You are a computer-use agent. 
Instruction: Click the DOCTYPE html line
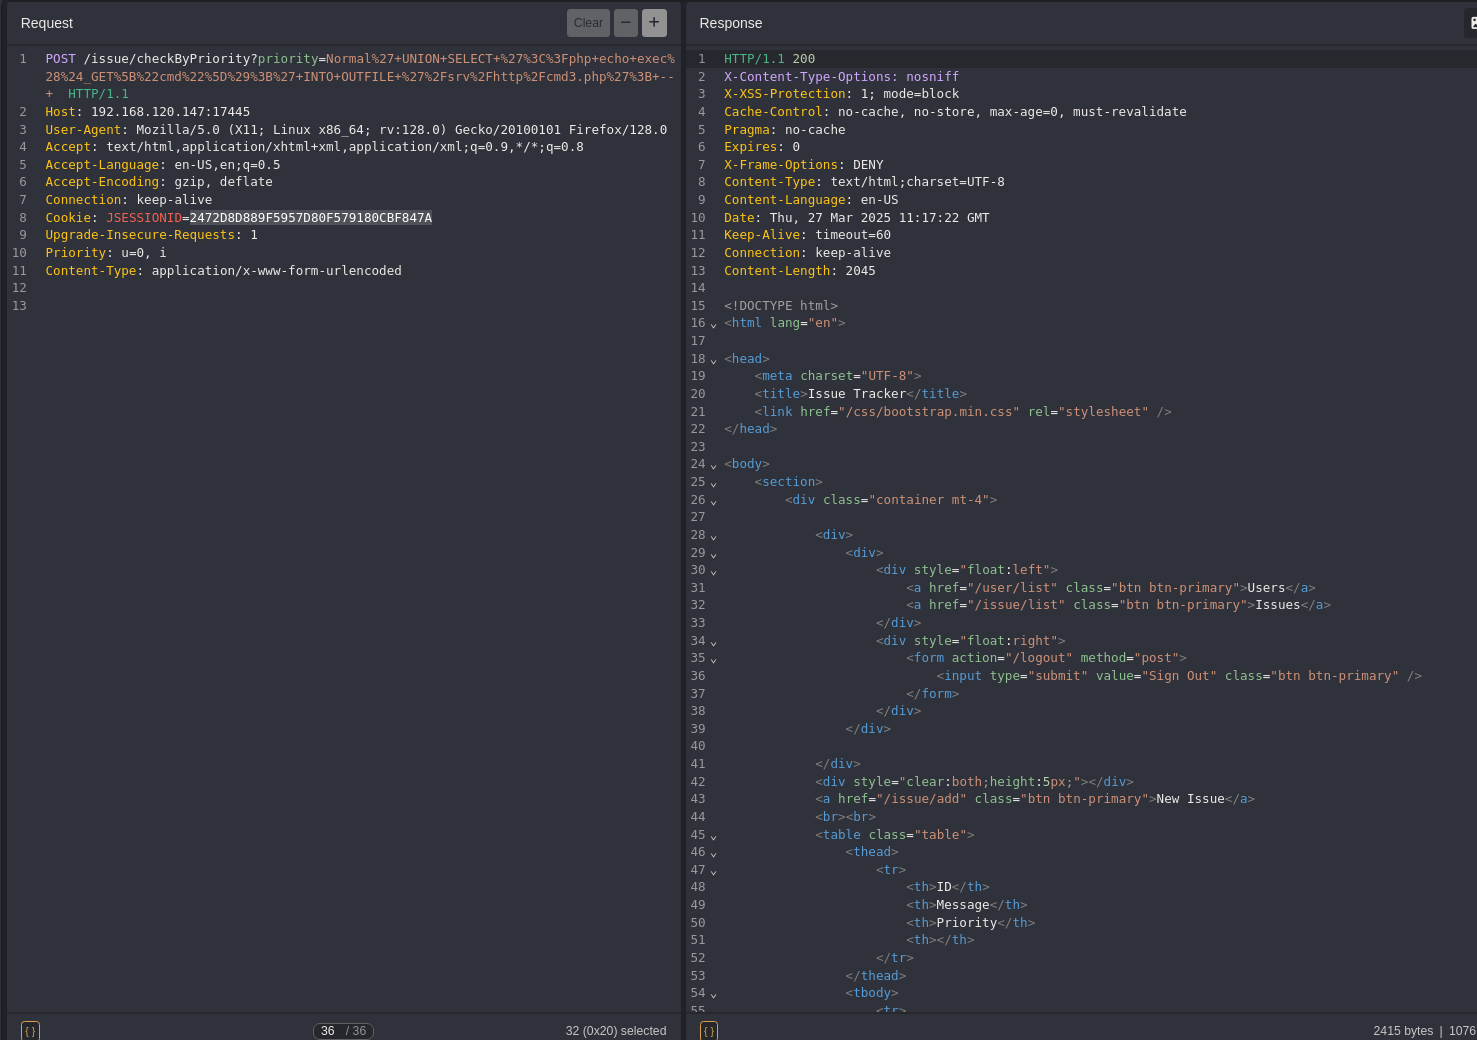click(x=781, y=306)
